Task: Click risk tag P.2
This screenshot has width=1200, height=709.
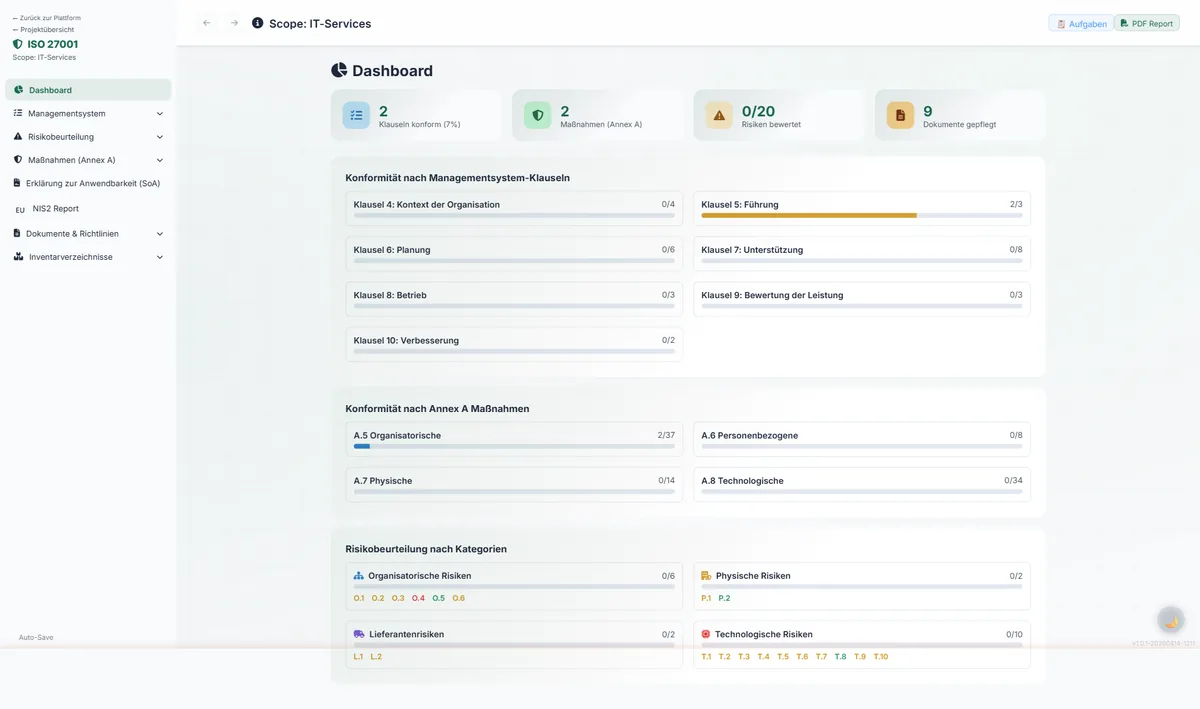Action: point(724,598)
